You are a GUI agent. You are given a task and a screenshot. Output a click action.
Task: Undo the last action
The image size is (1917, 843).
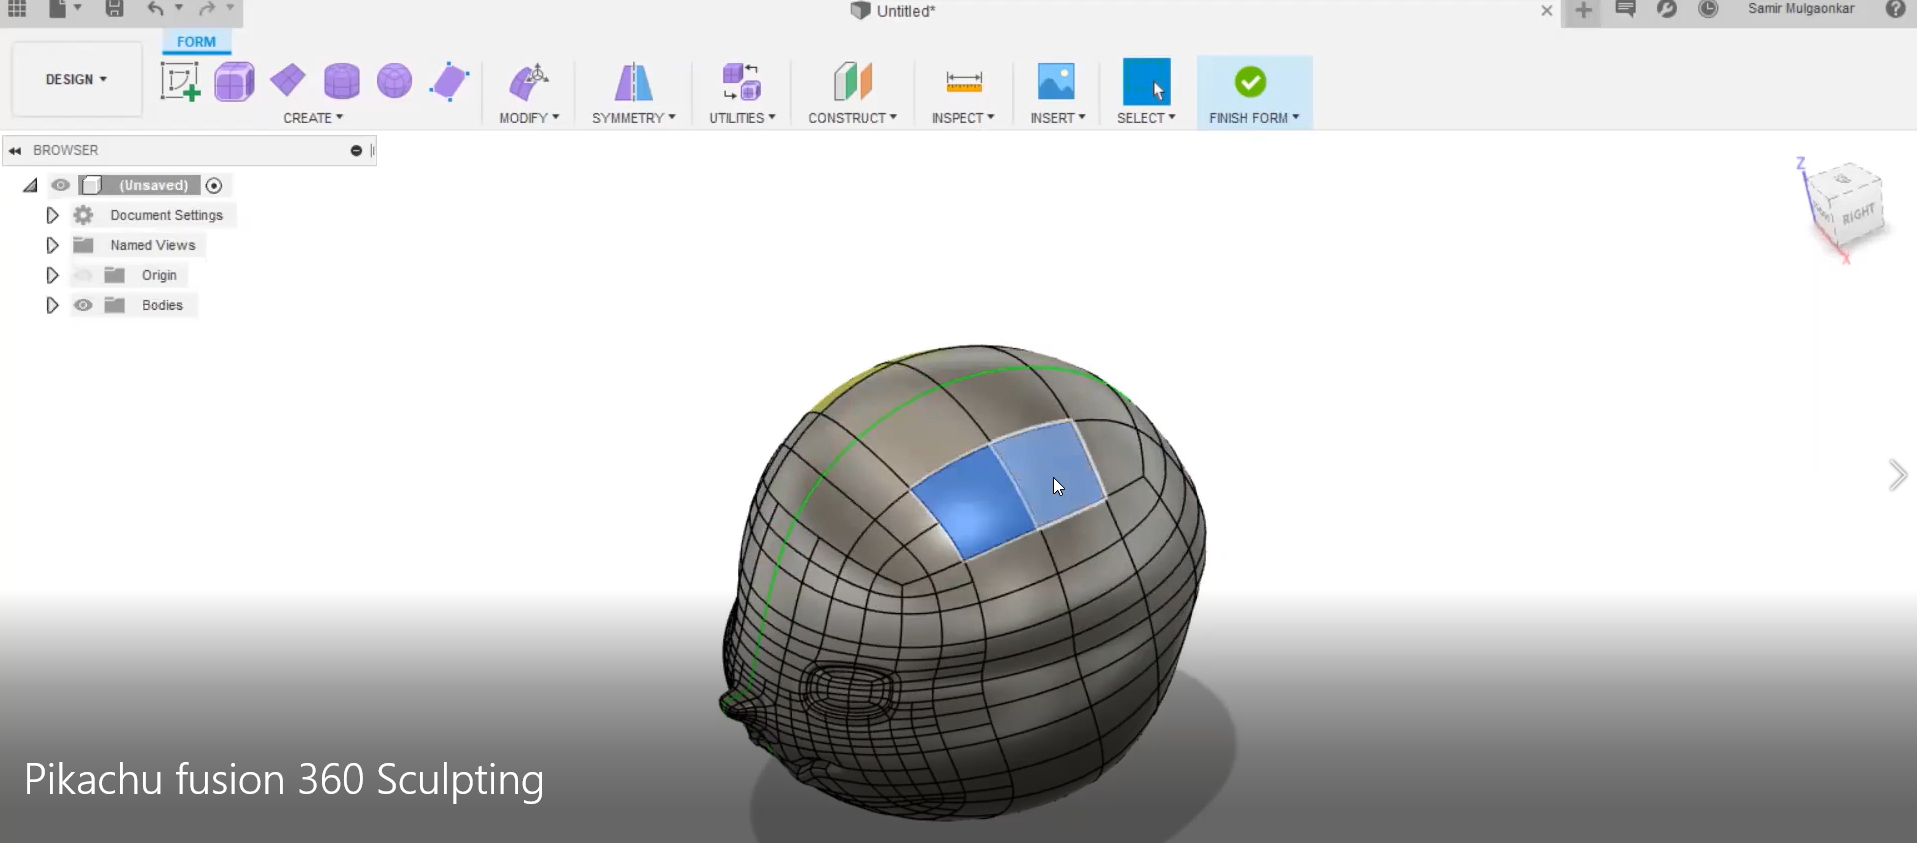[x=156, y=9]
